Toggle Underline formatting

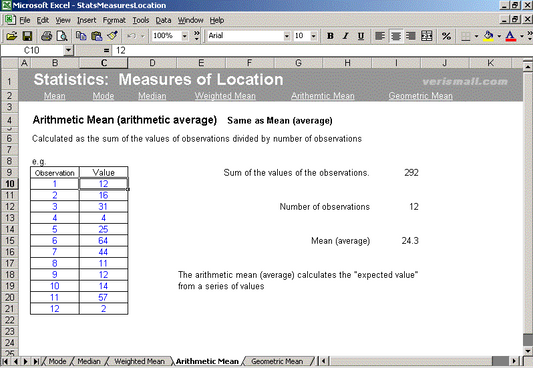point(361,36)
